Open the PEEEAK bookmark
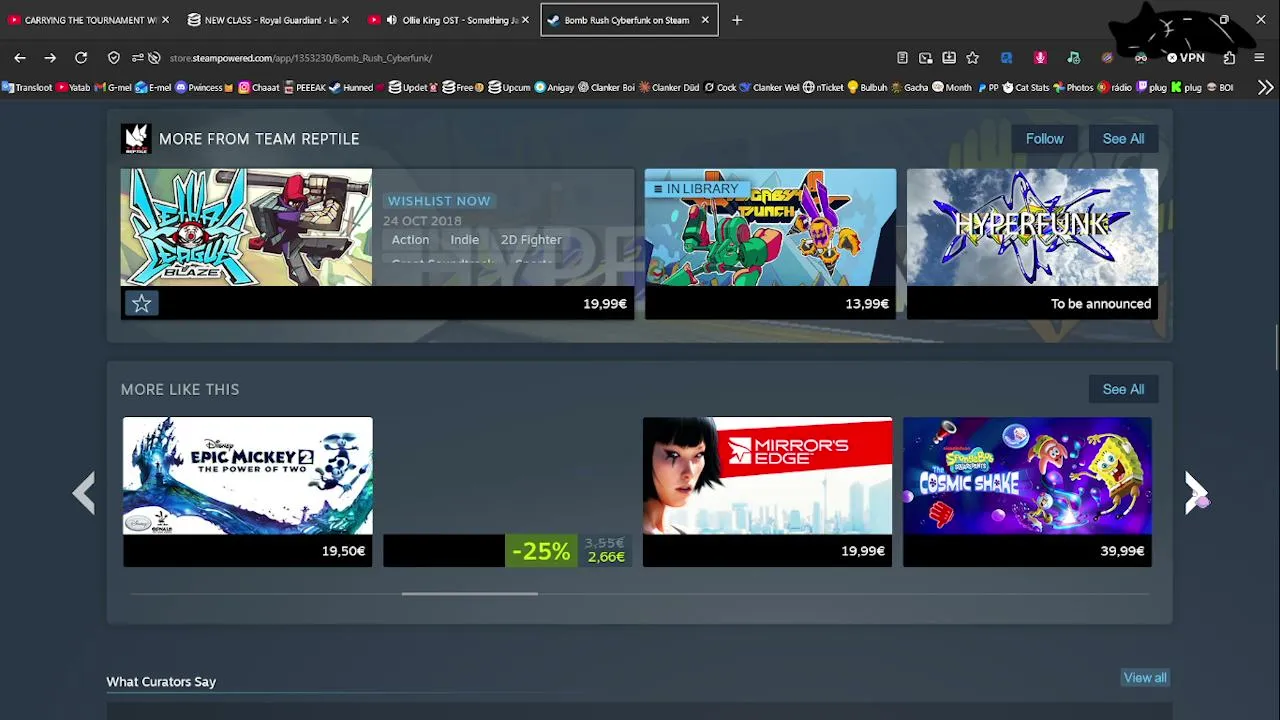Image resolution: width=1280 pixels, height=720 pixels. click(x=304, y=87)
